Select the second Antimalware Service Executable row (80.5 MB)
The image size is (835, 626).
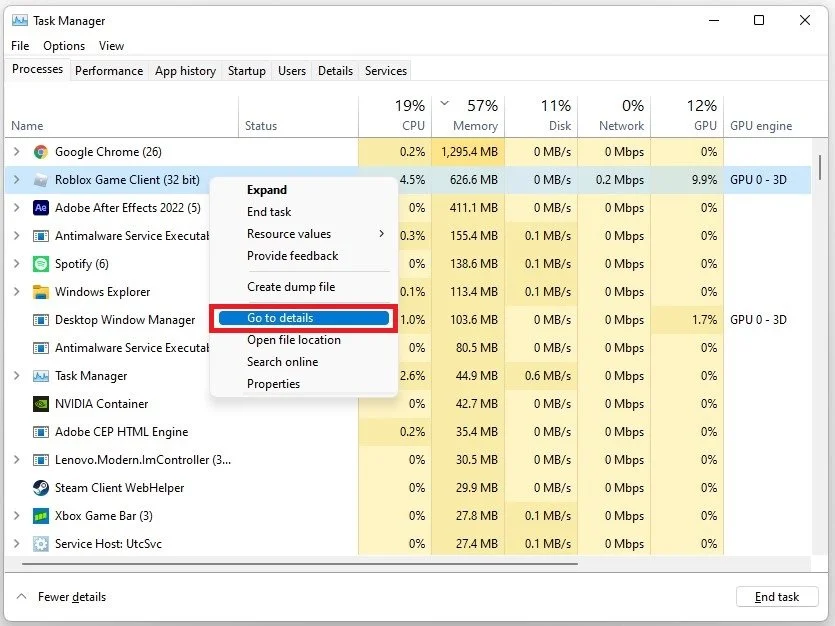(x=407, y=348)
